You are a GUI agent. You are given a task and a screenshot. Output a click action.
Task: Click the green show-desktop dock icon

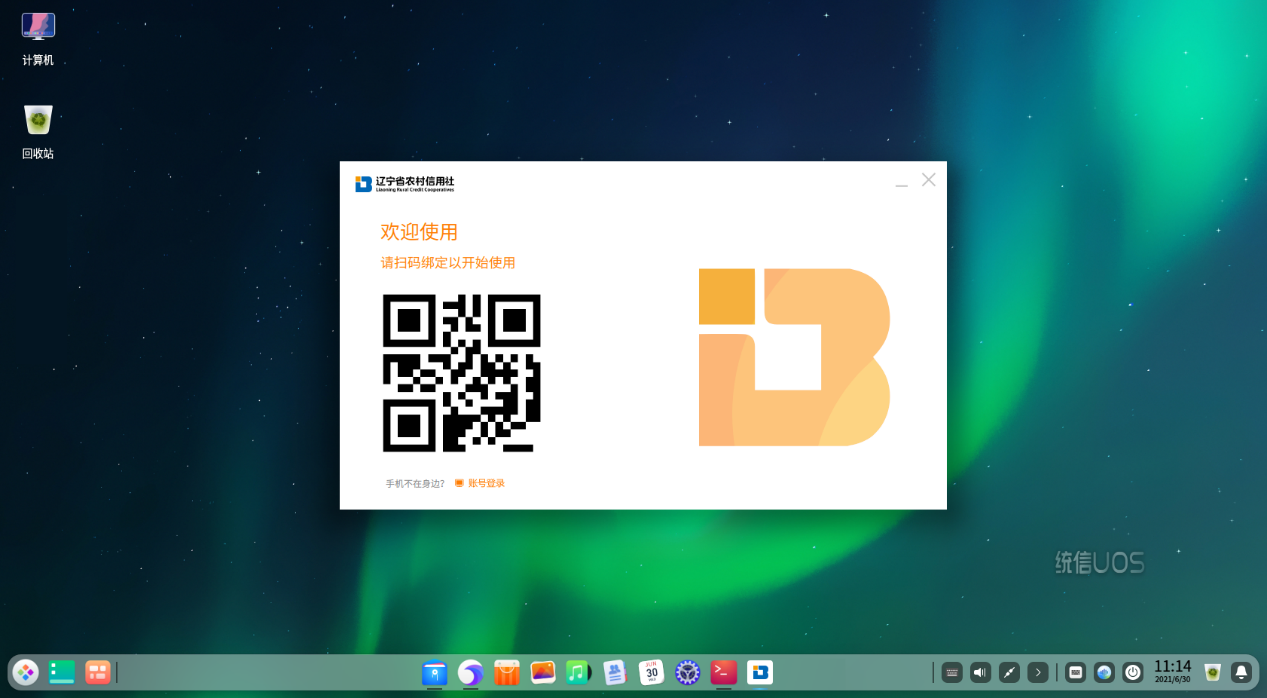[62, 672]
